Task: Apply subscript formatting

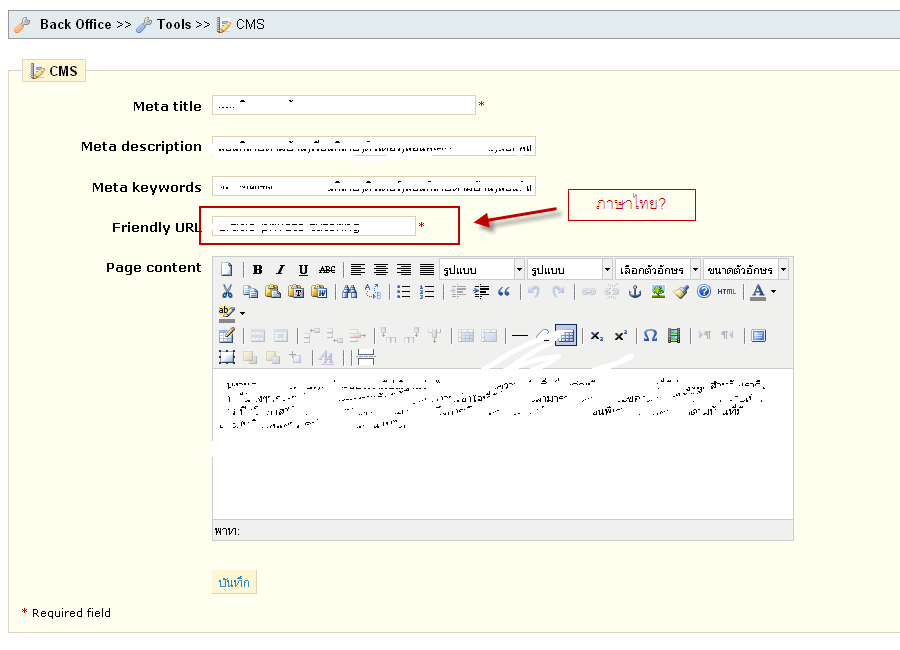Action: tap(597, 335)
